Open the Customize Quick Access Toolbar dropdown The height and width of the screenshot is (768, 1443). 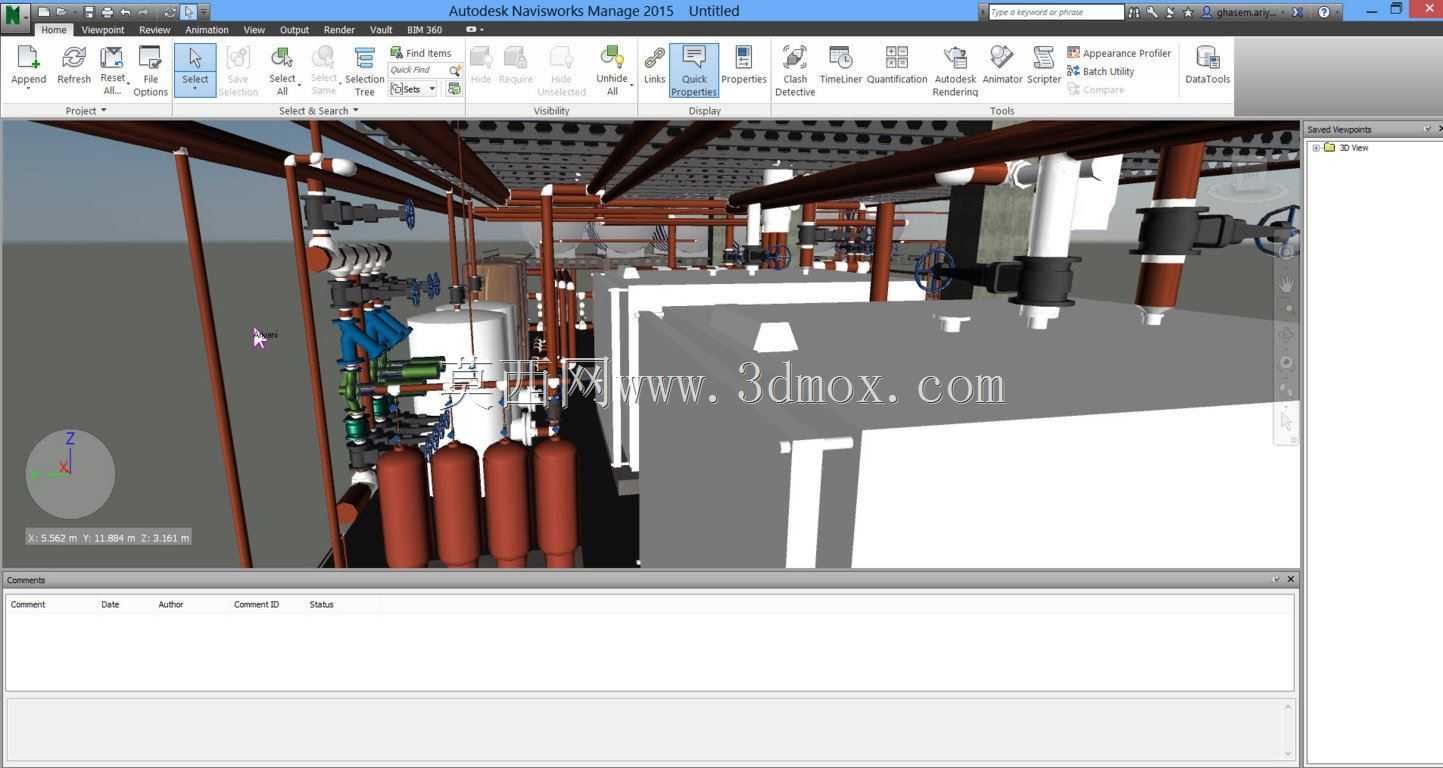pos(204,12)
